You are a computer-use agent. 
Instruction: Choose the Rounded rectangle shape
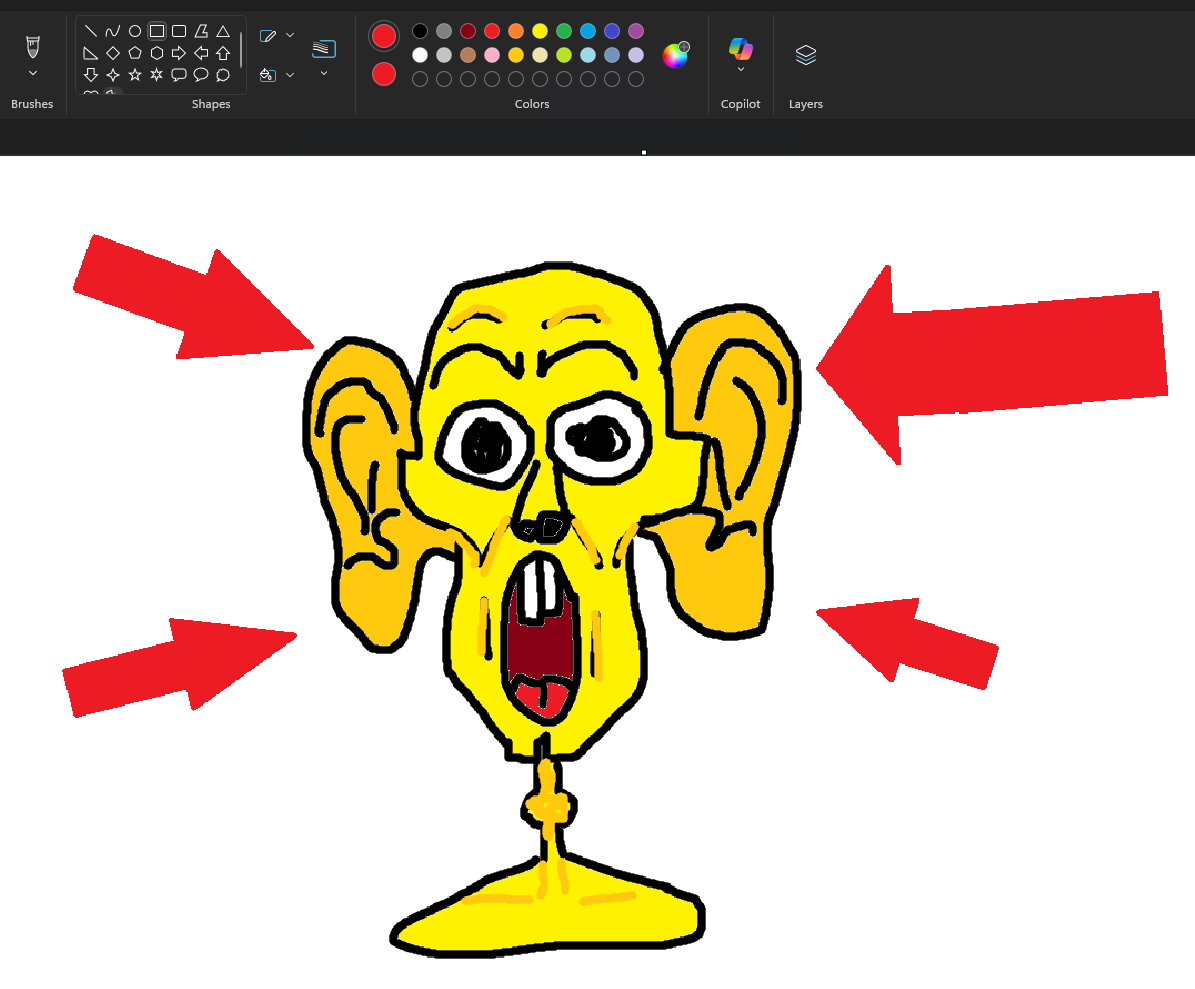pos(179,31)
